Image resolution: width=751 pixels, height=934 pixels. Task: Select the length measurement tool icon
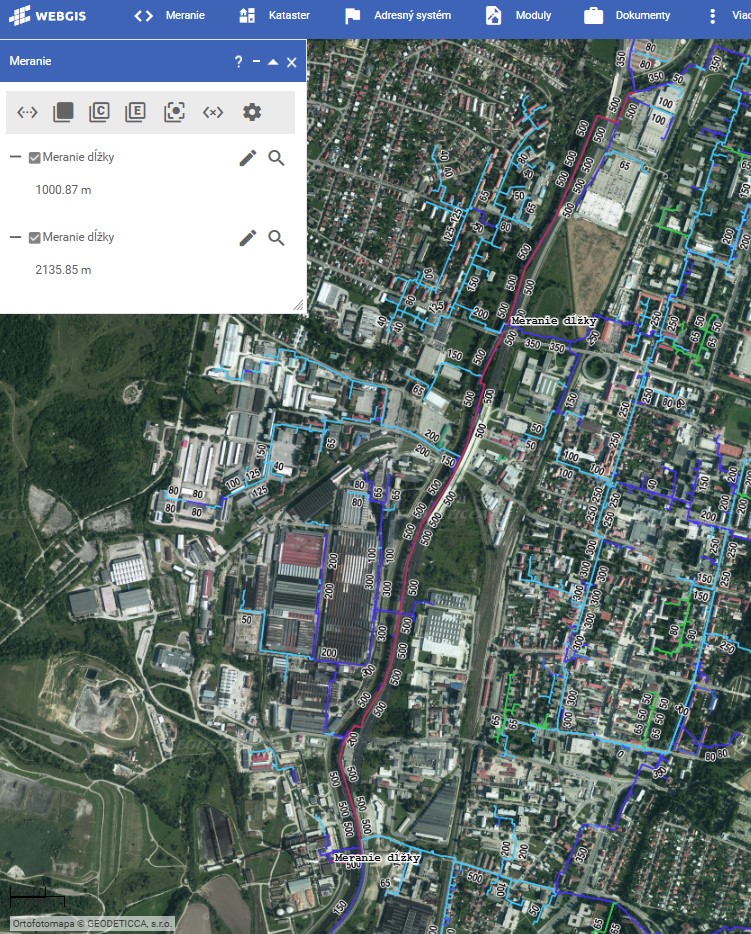28,112
